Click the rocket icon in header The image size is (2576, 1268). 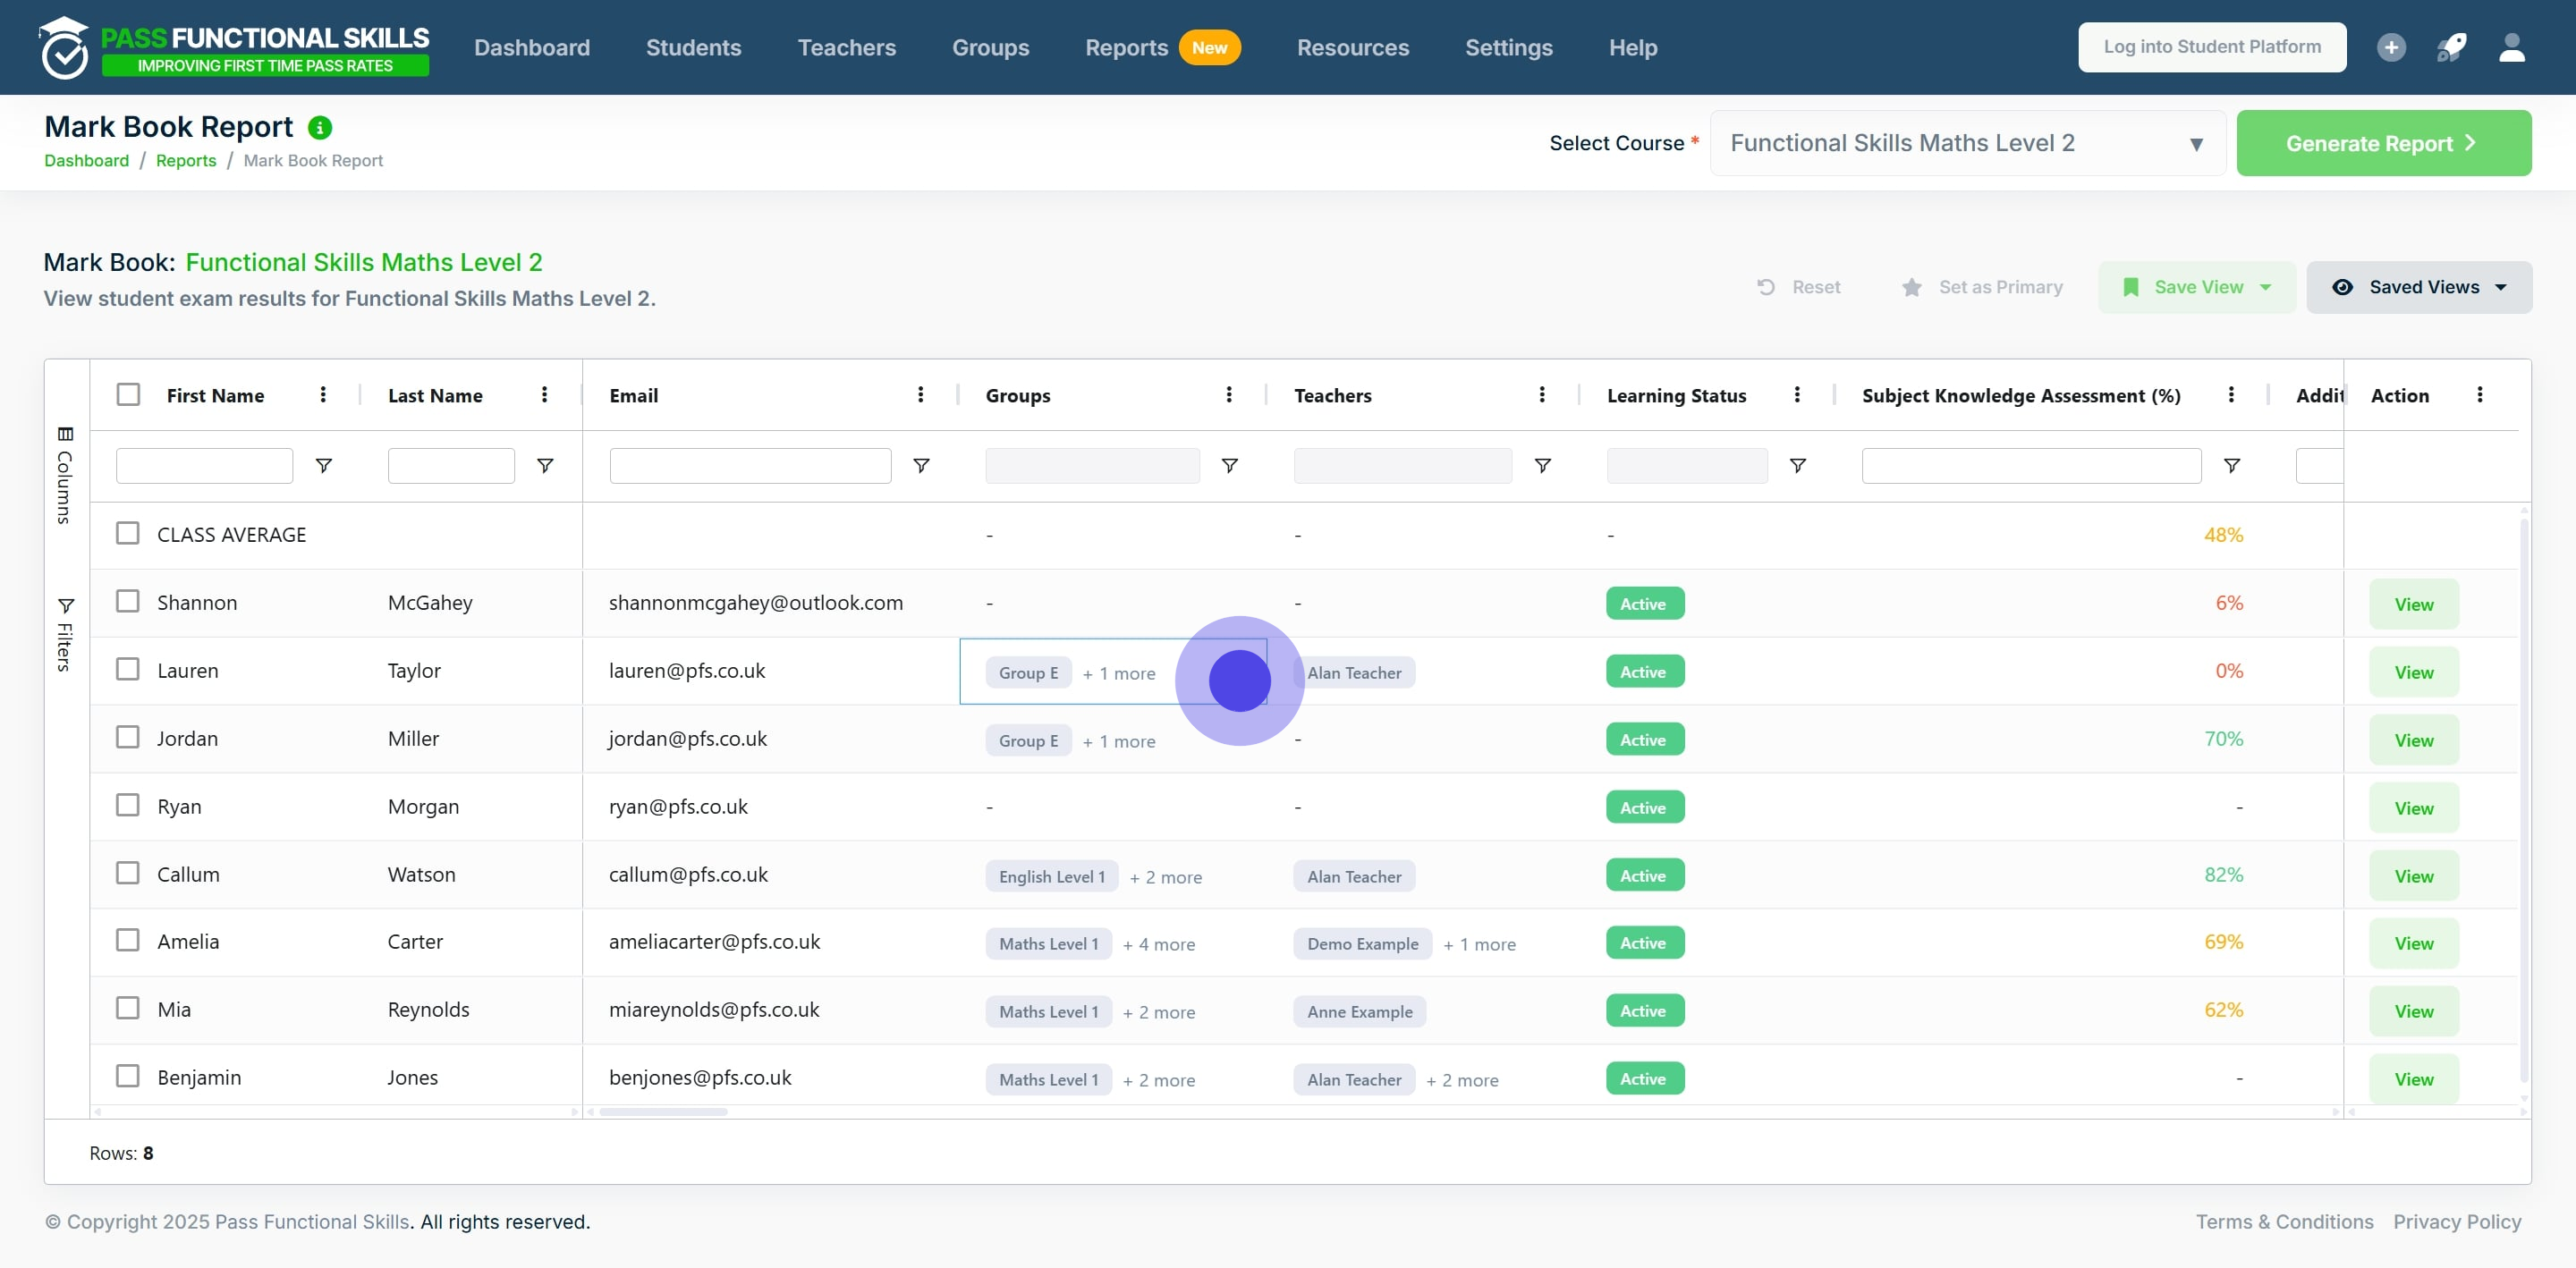click(x=2451, y=47)
